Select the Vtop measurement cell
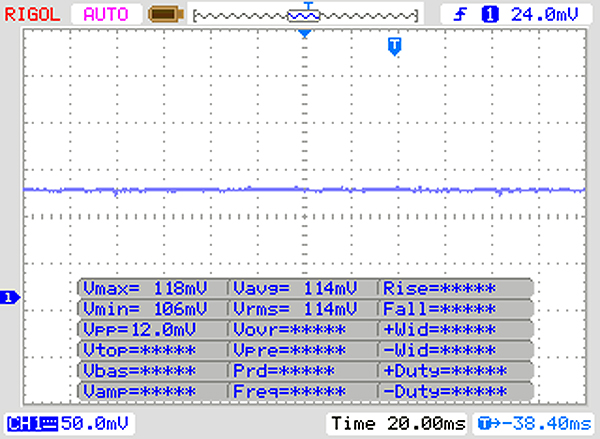Screen dimensions: 600x439 (152, 350)
